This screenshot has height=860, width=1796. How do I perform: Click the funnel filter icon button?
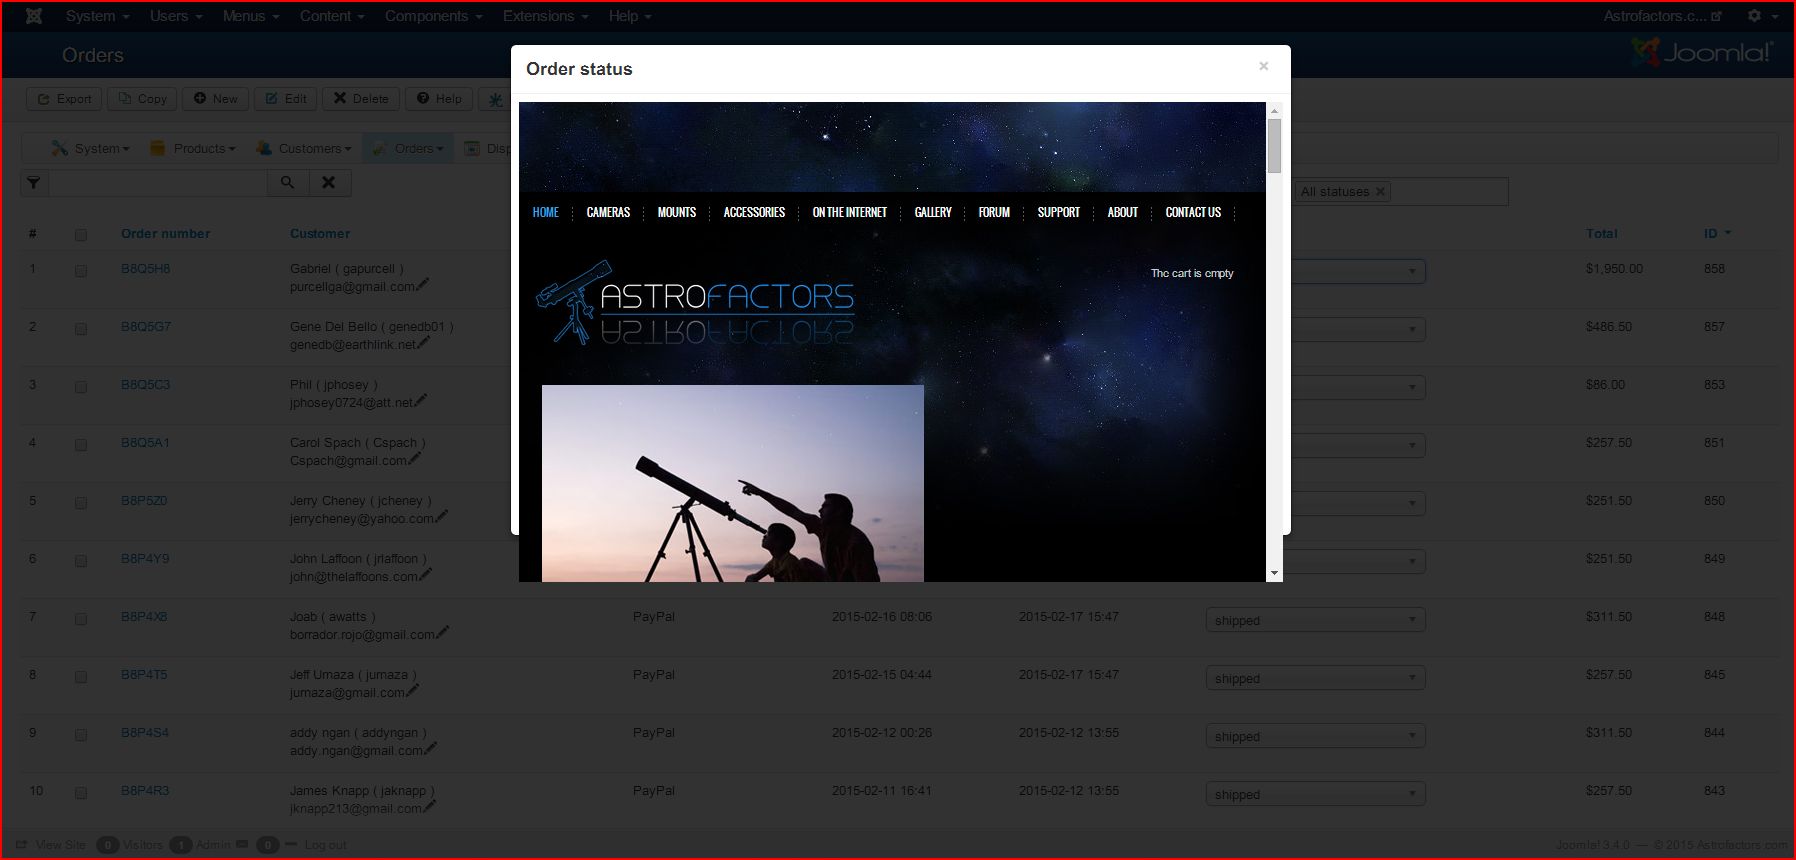click(x=34, y=182)
